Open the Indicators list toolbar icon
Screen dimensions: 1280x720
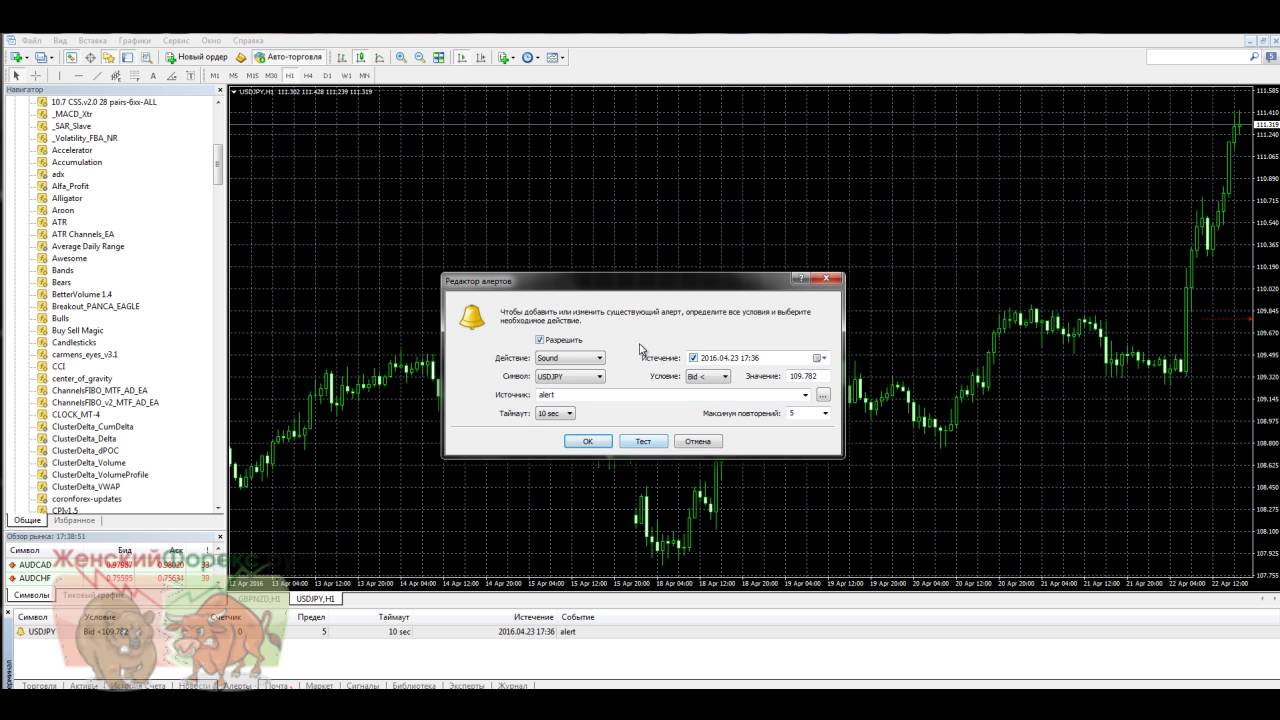(505, 57)
